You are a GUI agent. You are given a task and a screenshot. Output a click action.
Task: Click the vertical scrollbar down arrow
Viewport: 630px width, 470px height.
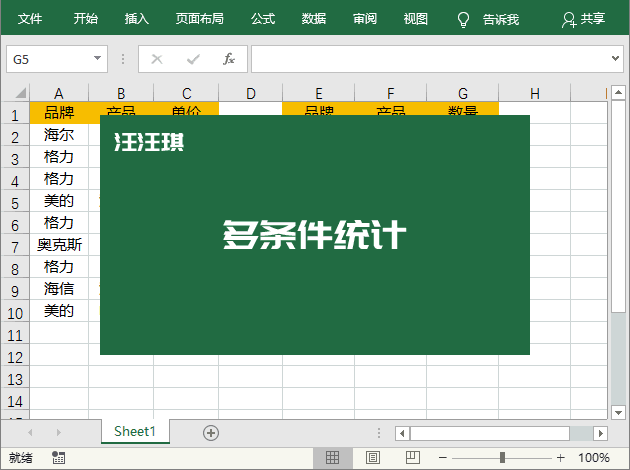click(x=618, y=412)
